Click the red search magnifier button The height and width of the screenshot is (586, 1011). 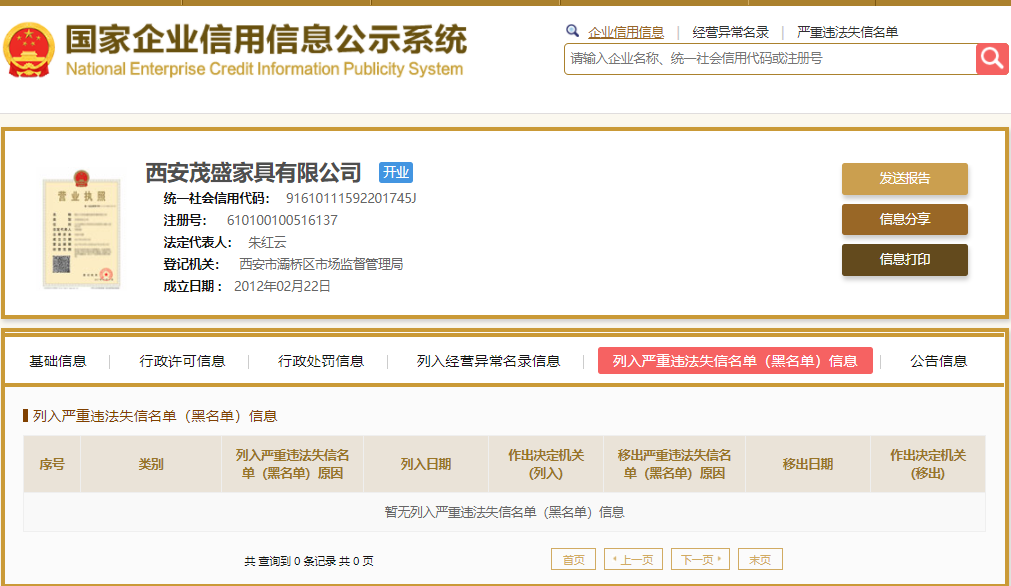pyautogui.click(x=992, y=59)
